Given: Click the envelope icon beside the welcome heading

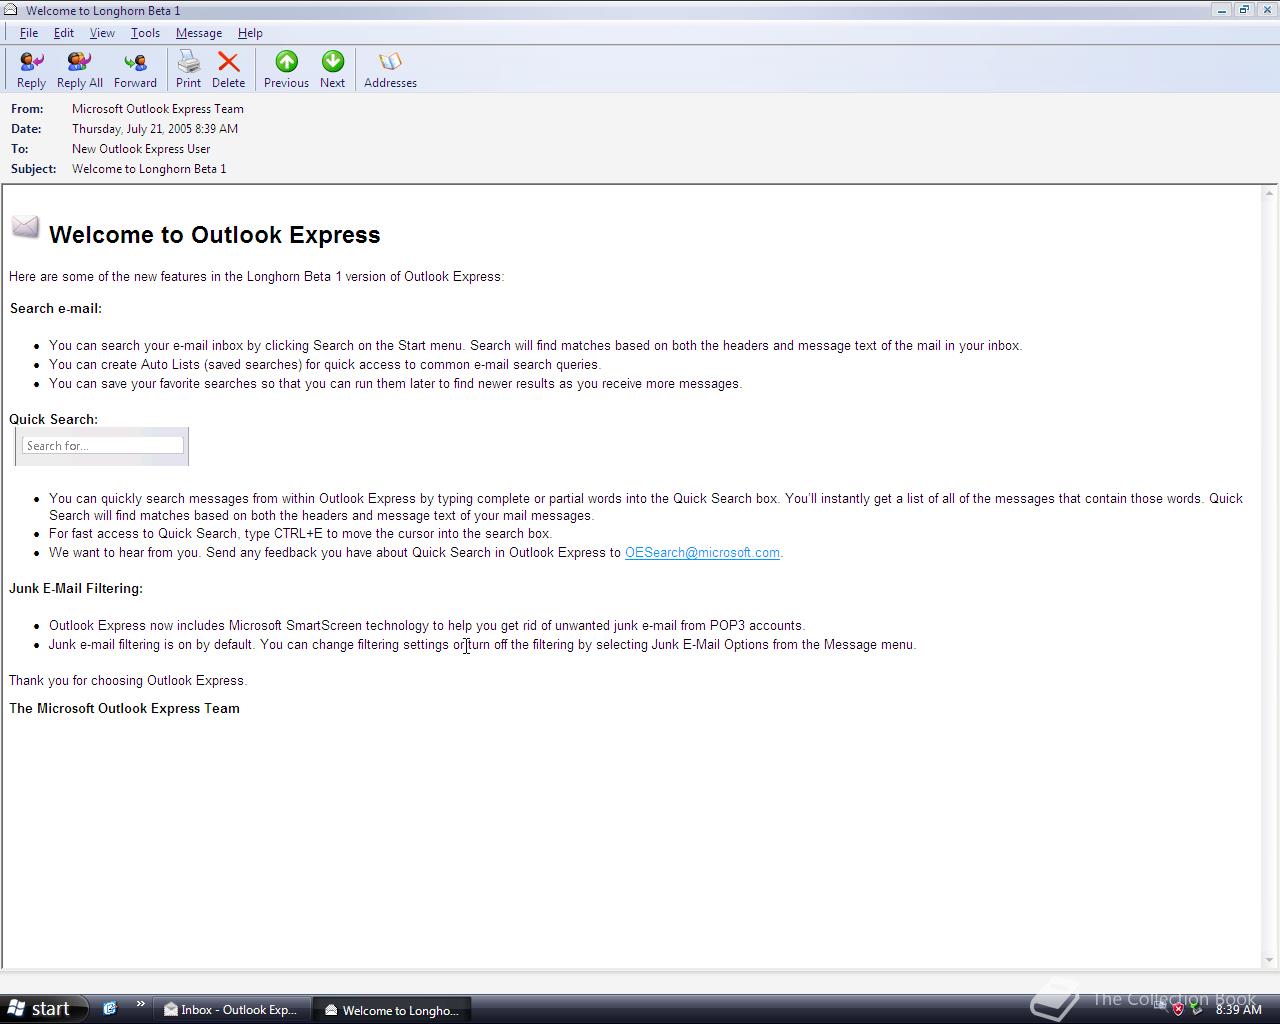Looking at the screenshot, I should tap(25, 228).
